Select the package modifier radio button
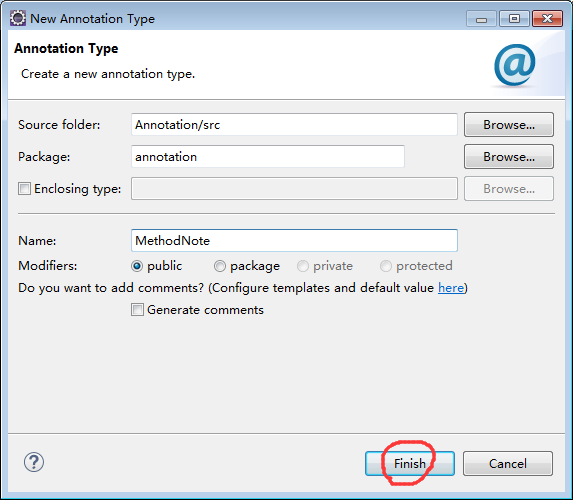 [220, 266]
